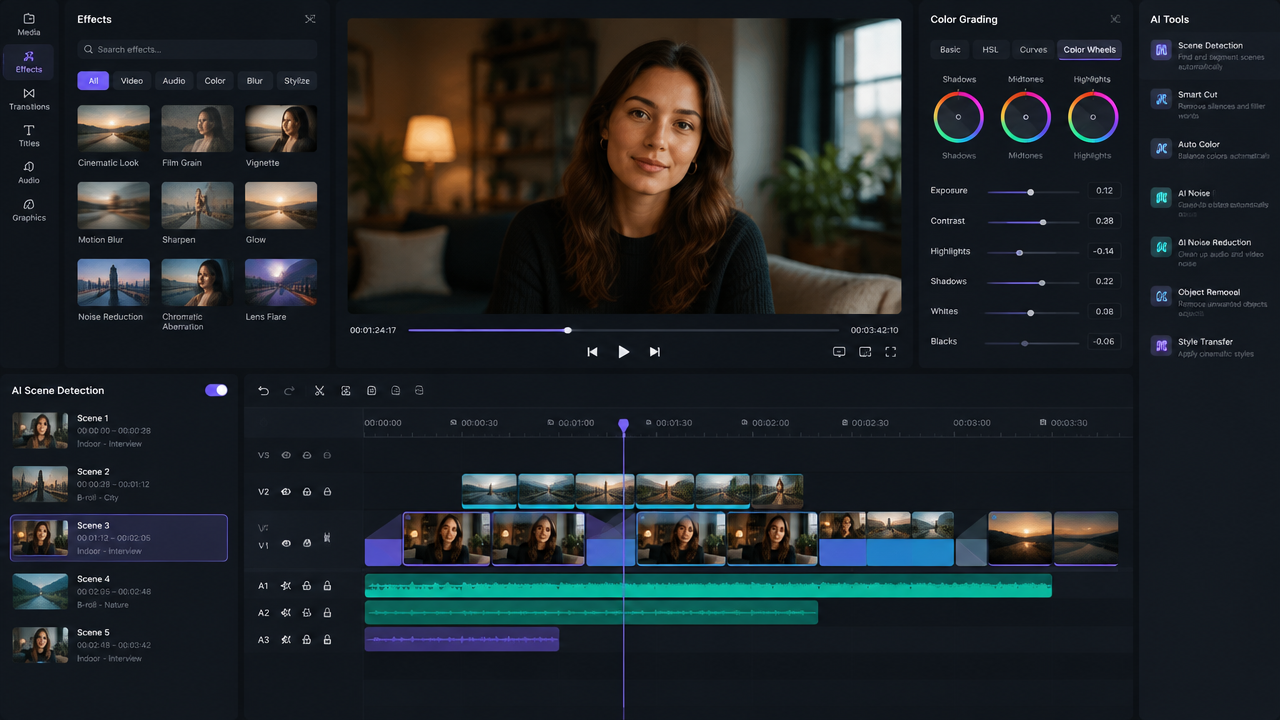This screenshot has height=720, width=1280.
Task: Click the Search effects field
Action: [x=197, y=49]
